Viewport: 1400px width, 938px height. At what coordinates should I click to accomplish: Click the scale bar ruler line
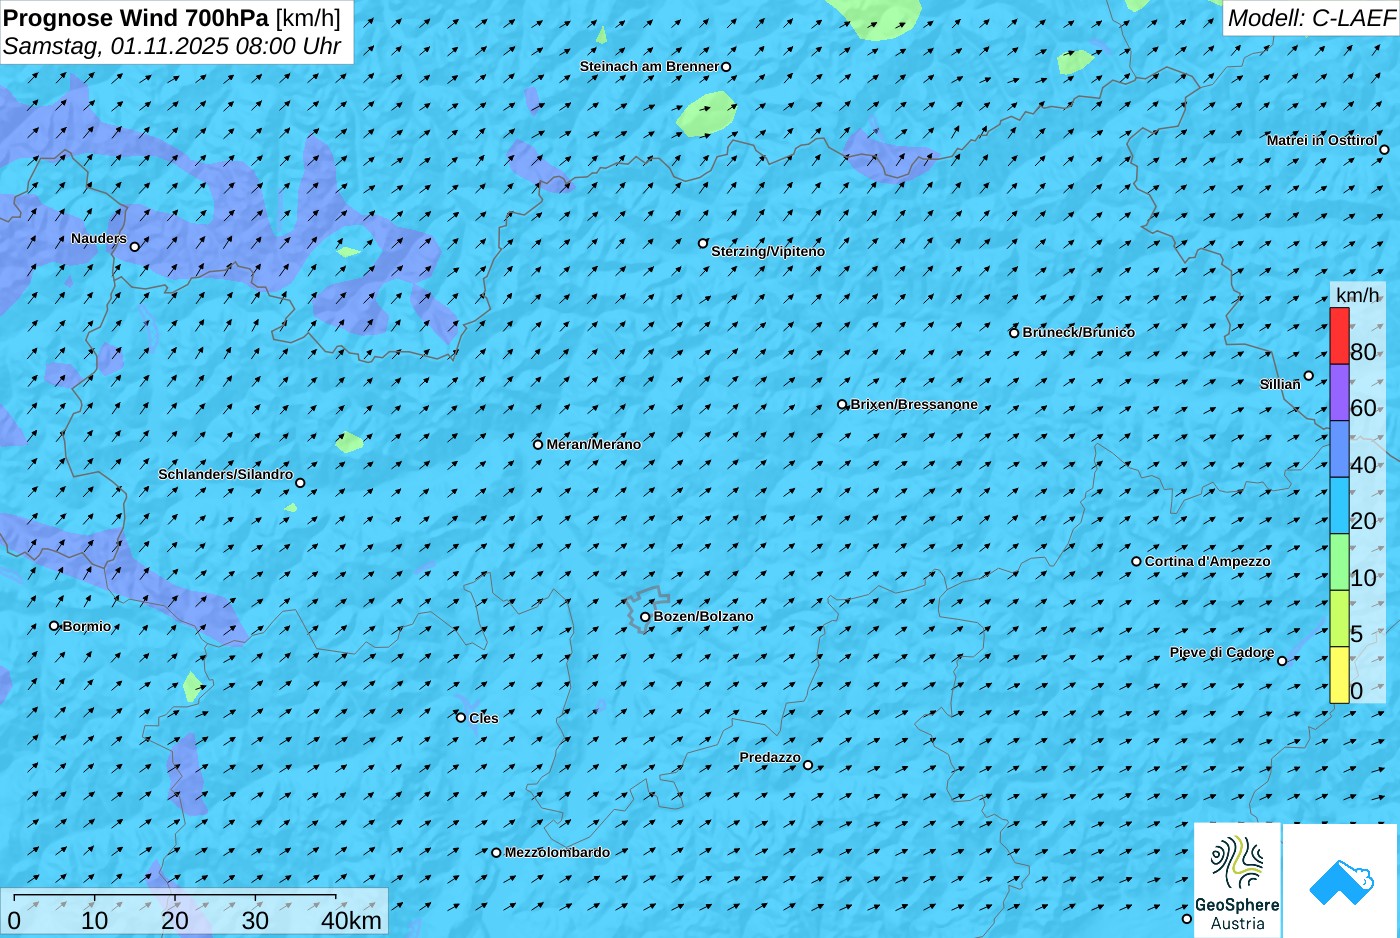coord(175,899)
